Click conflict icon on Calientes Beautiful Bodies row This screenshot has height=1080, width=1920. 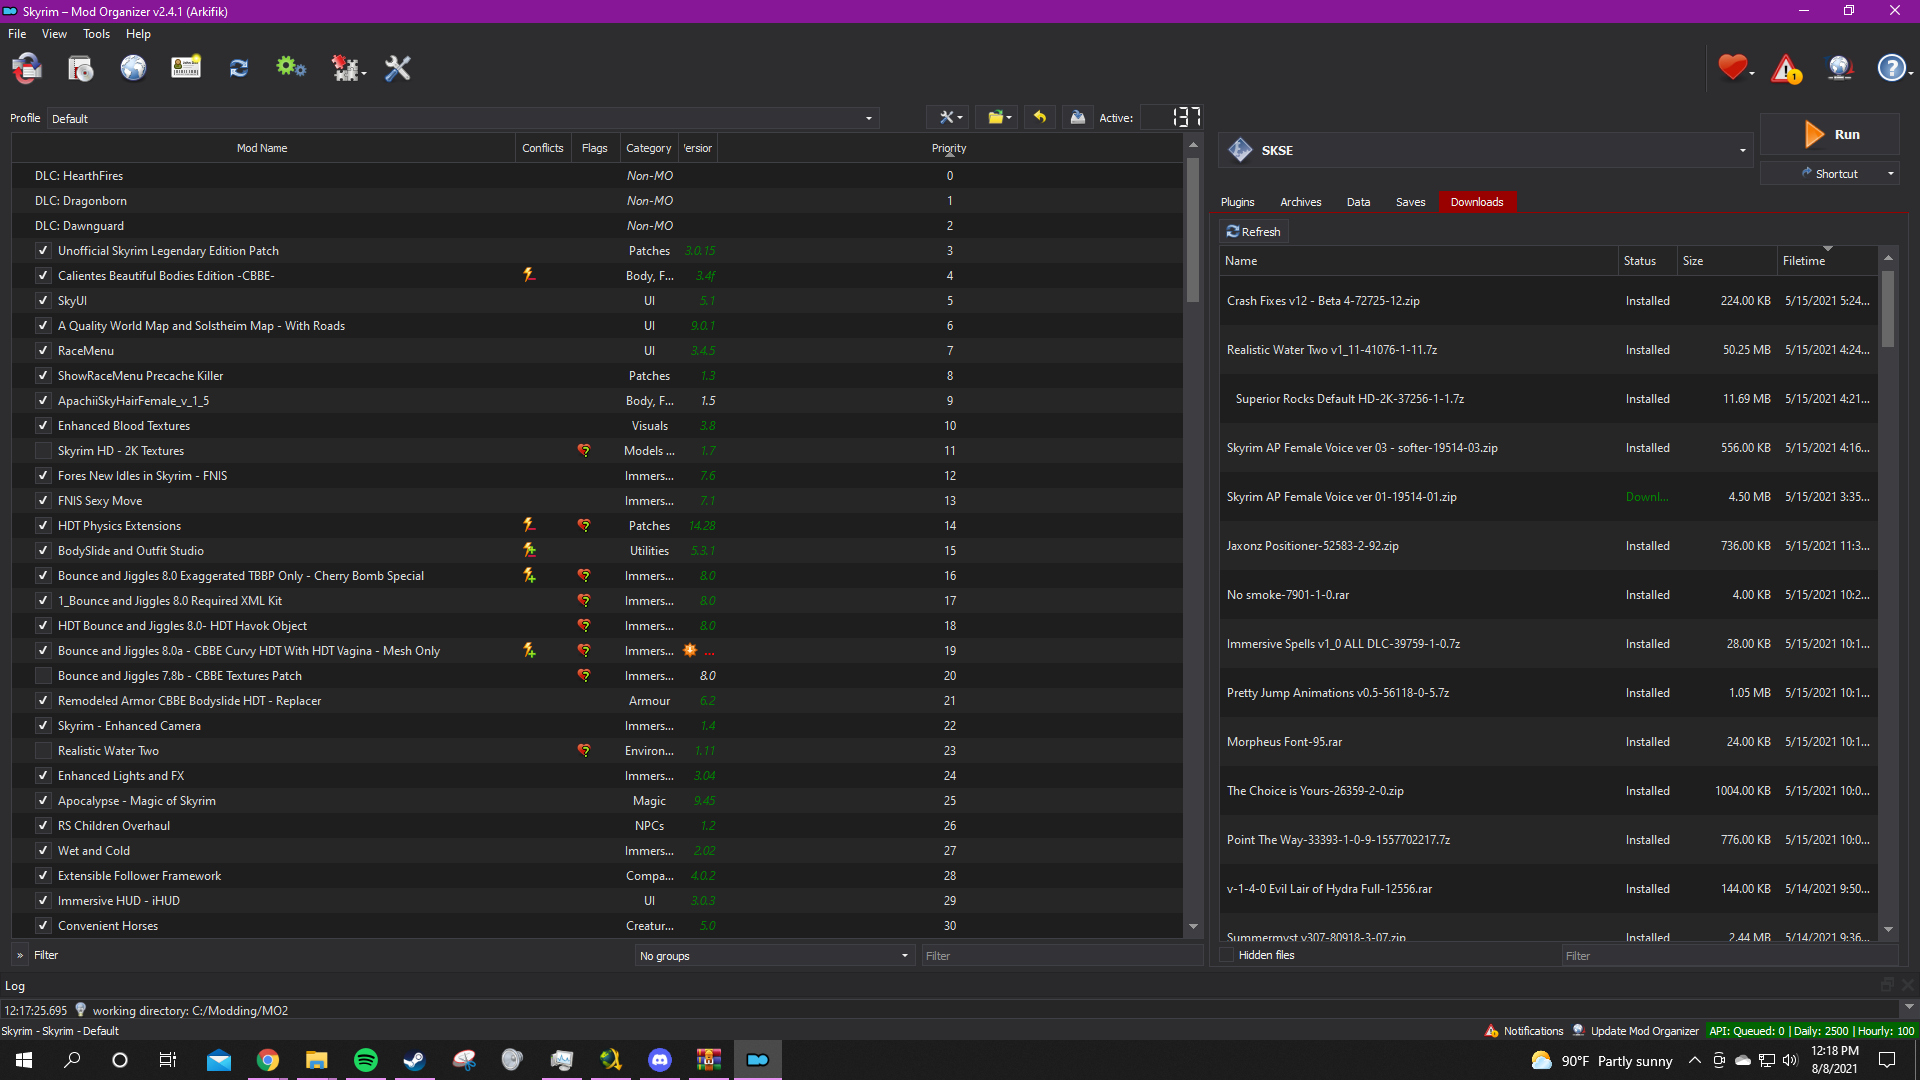point(529,275)
